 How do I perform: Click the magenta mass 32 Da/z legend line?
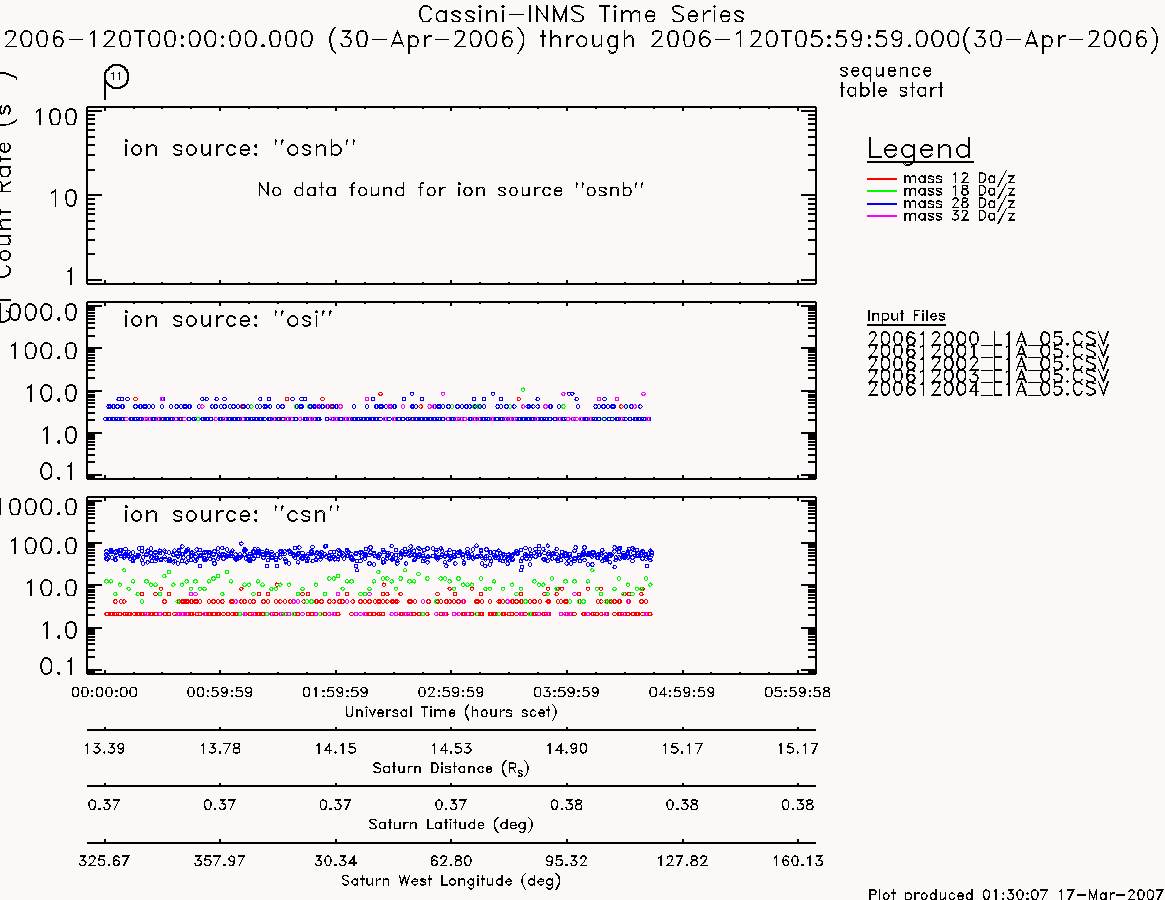[882, 216]
